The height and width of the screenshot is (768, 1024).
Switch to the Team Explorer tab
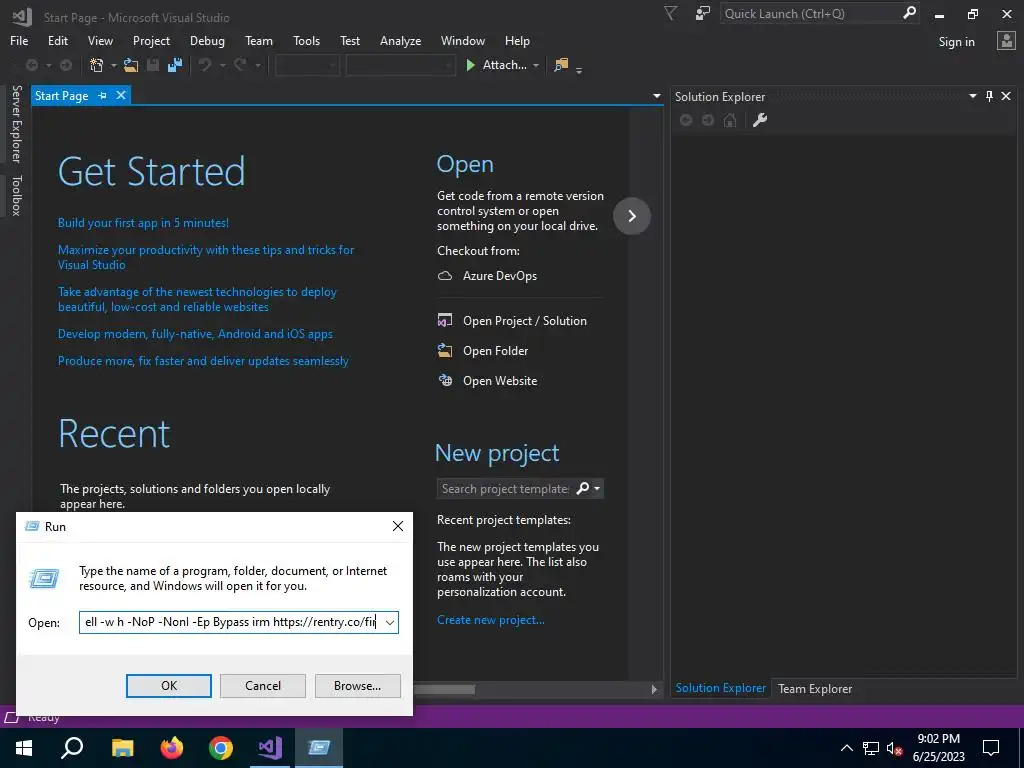click(x=814, y=688)
